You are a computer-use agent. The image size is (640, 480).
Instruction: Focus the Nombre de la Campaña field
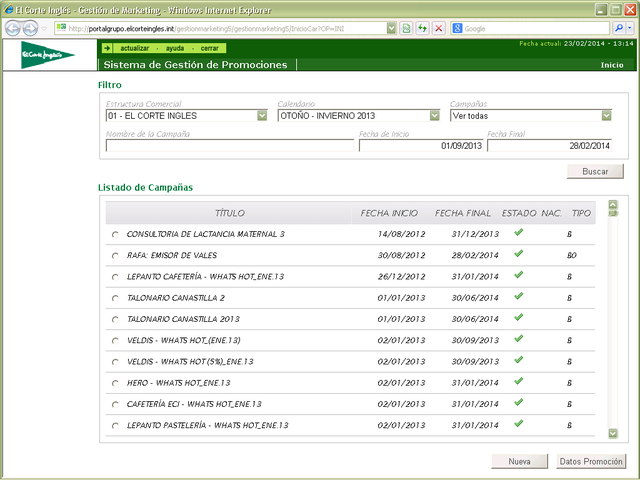230,145
